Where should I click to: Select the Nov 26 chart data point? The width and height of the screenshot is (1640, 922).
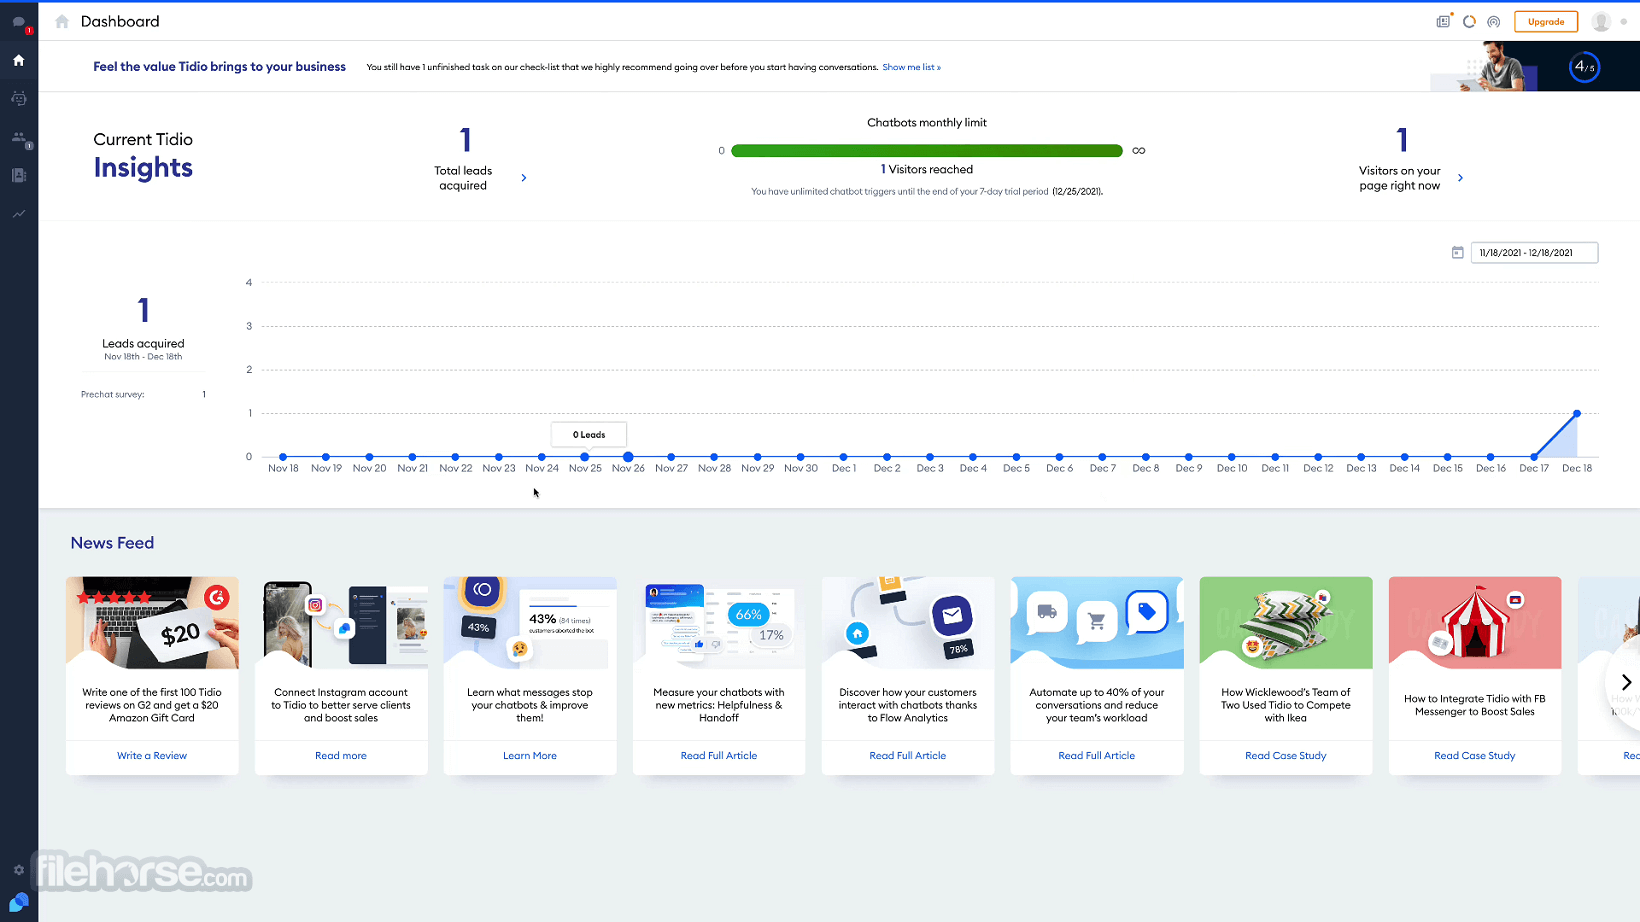[628, 457]
